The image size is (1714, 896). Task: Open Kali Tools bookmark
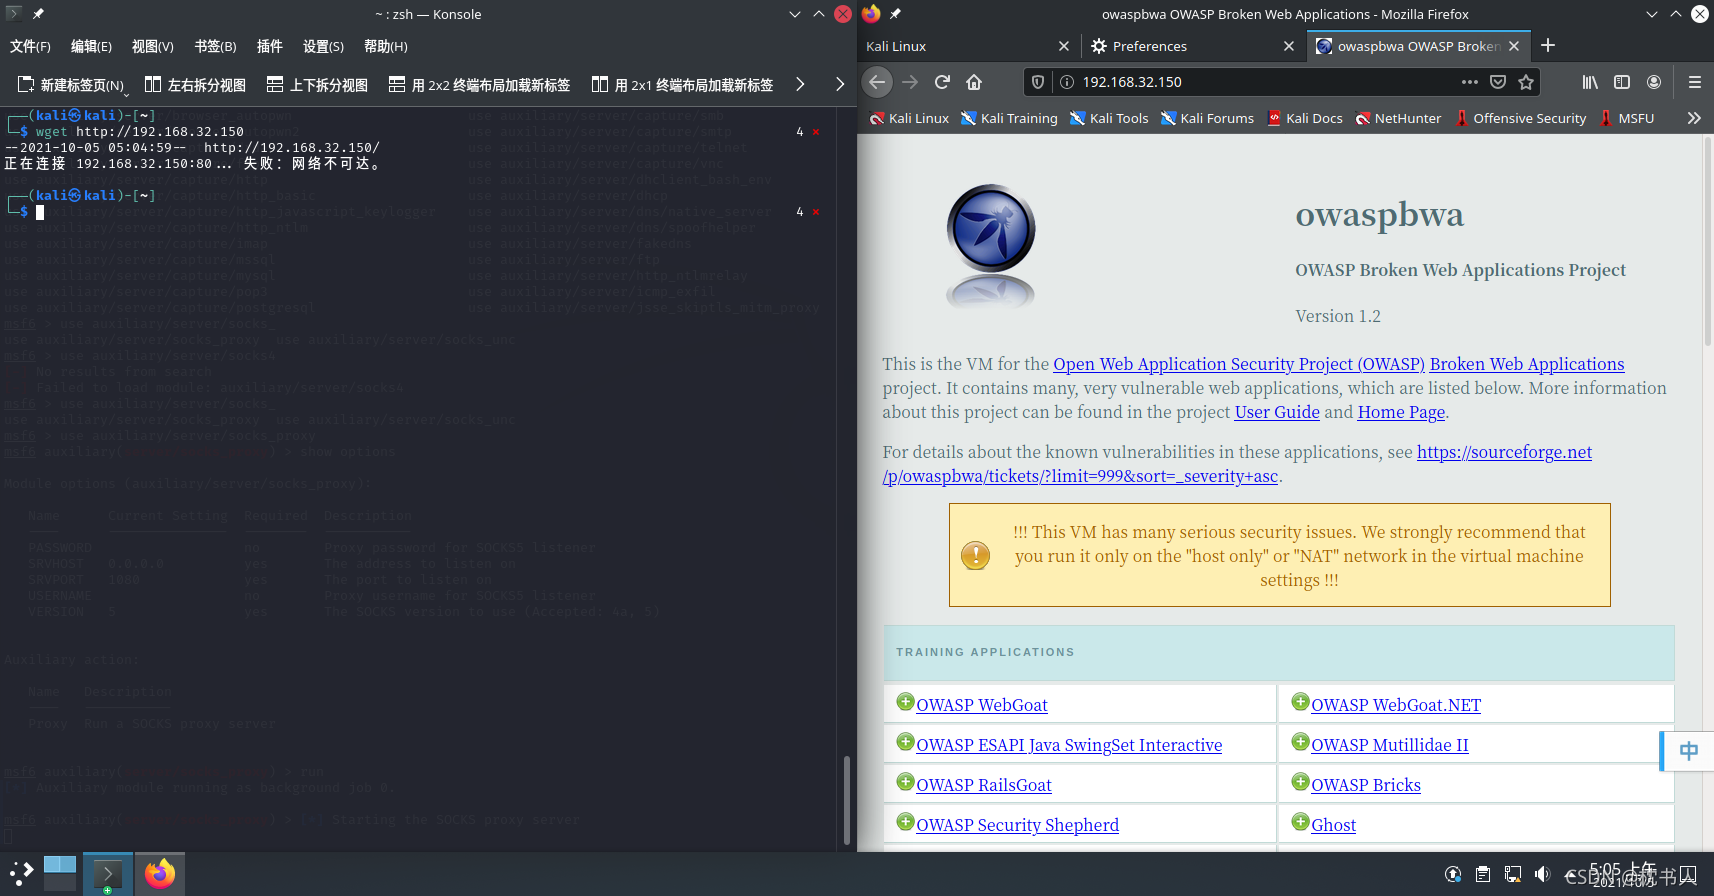click(x=1109, y=118)
